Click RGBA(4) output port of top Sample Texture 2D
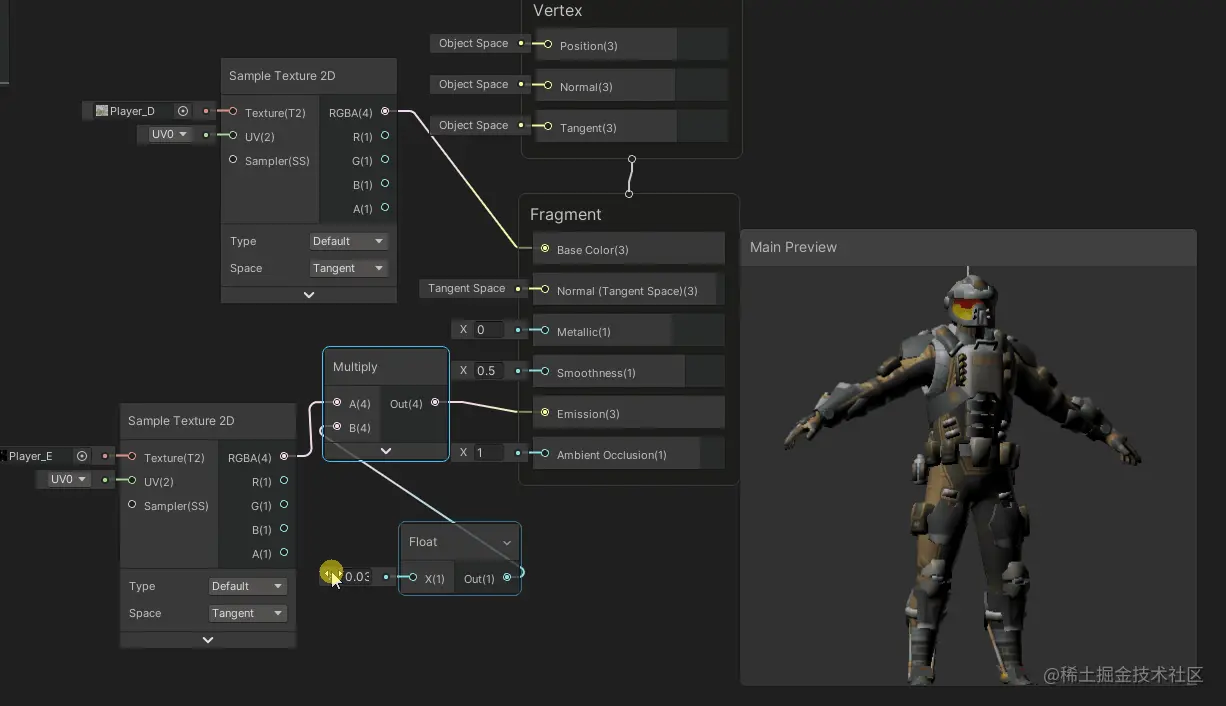This screenshot has height=706, width=1226. [385, 112]
